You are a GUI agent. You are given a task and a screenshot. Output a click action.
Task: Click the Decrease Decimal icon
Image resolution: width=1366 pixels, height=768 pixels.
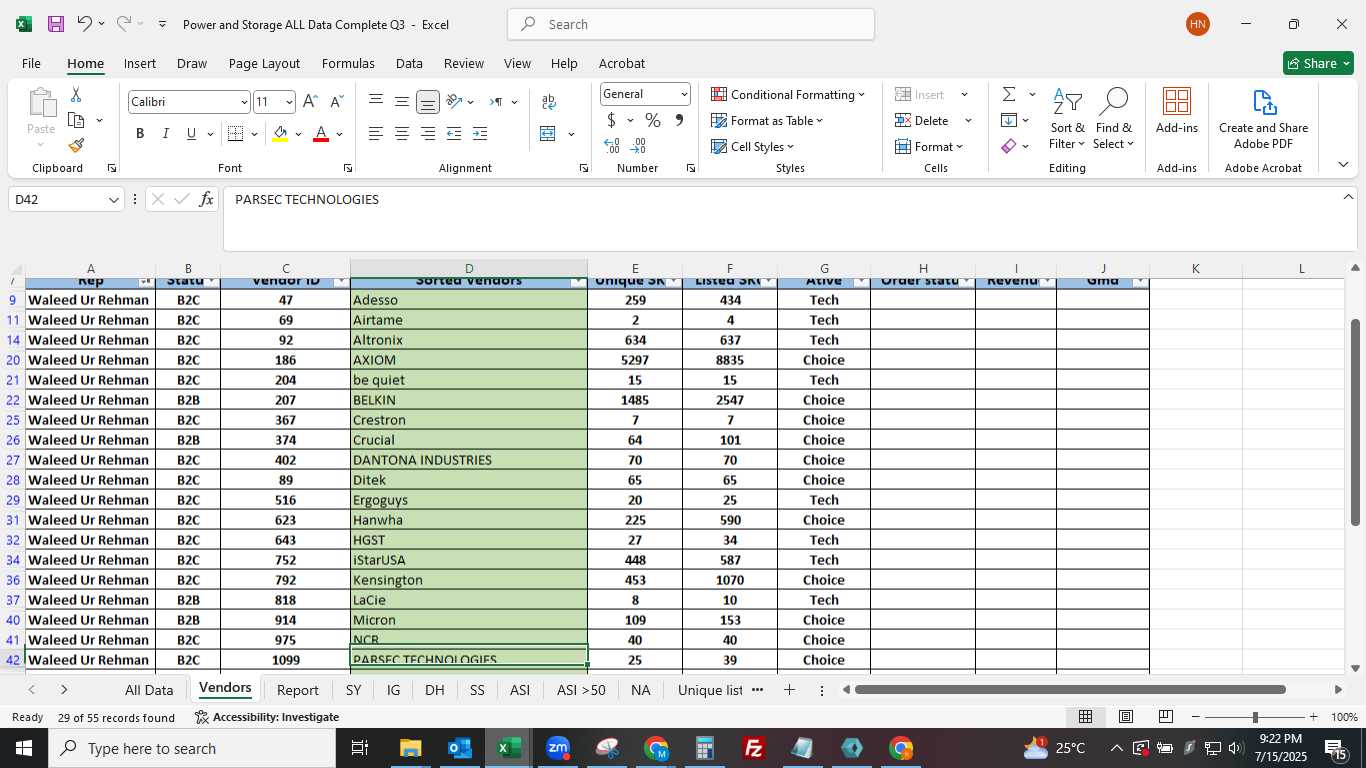click(x=639, y=146)
